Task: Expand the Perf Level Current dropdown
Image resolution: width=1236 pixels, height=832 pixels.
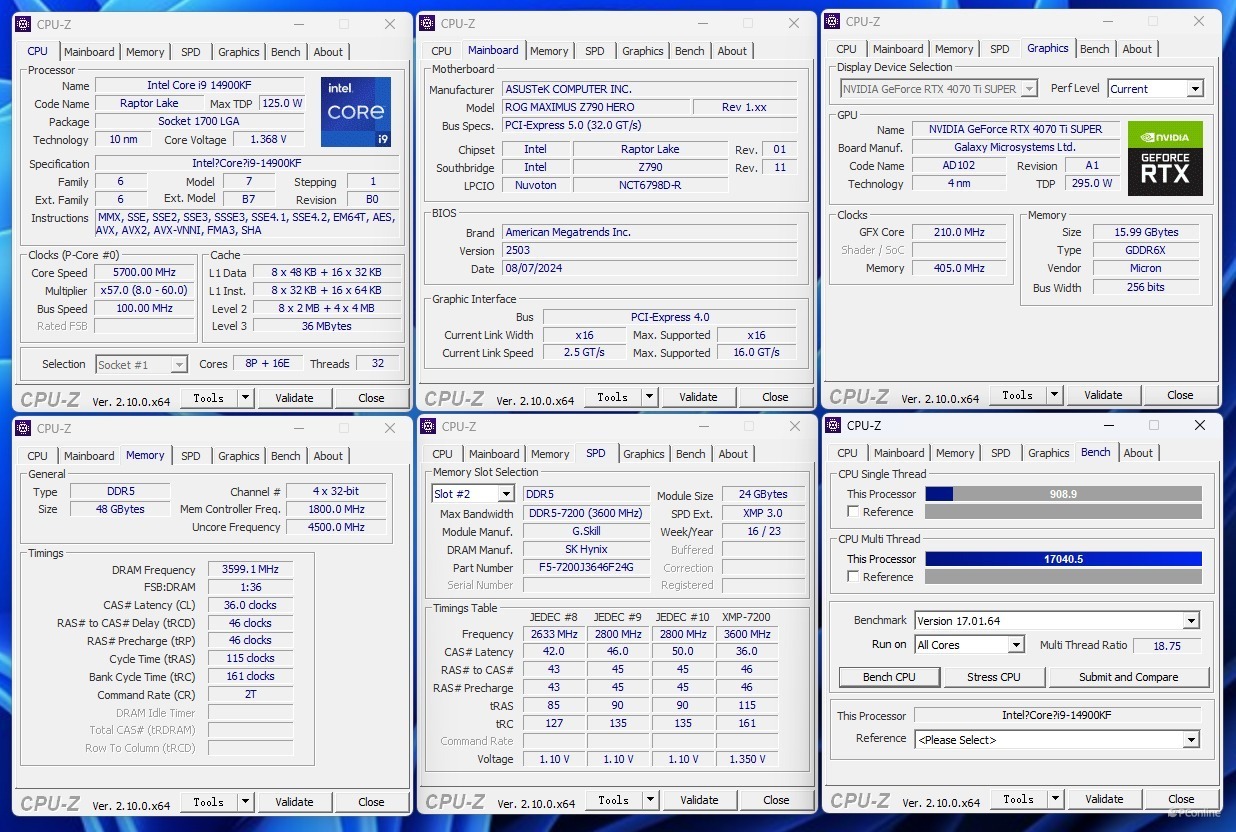Action: [1194, 89]
